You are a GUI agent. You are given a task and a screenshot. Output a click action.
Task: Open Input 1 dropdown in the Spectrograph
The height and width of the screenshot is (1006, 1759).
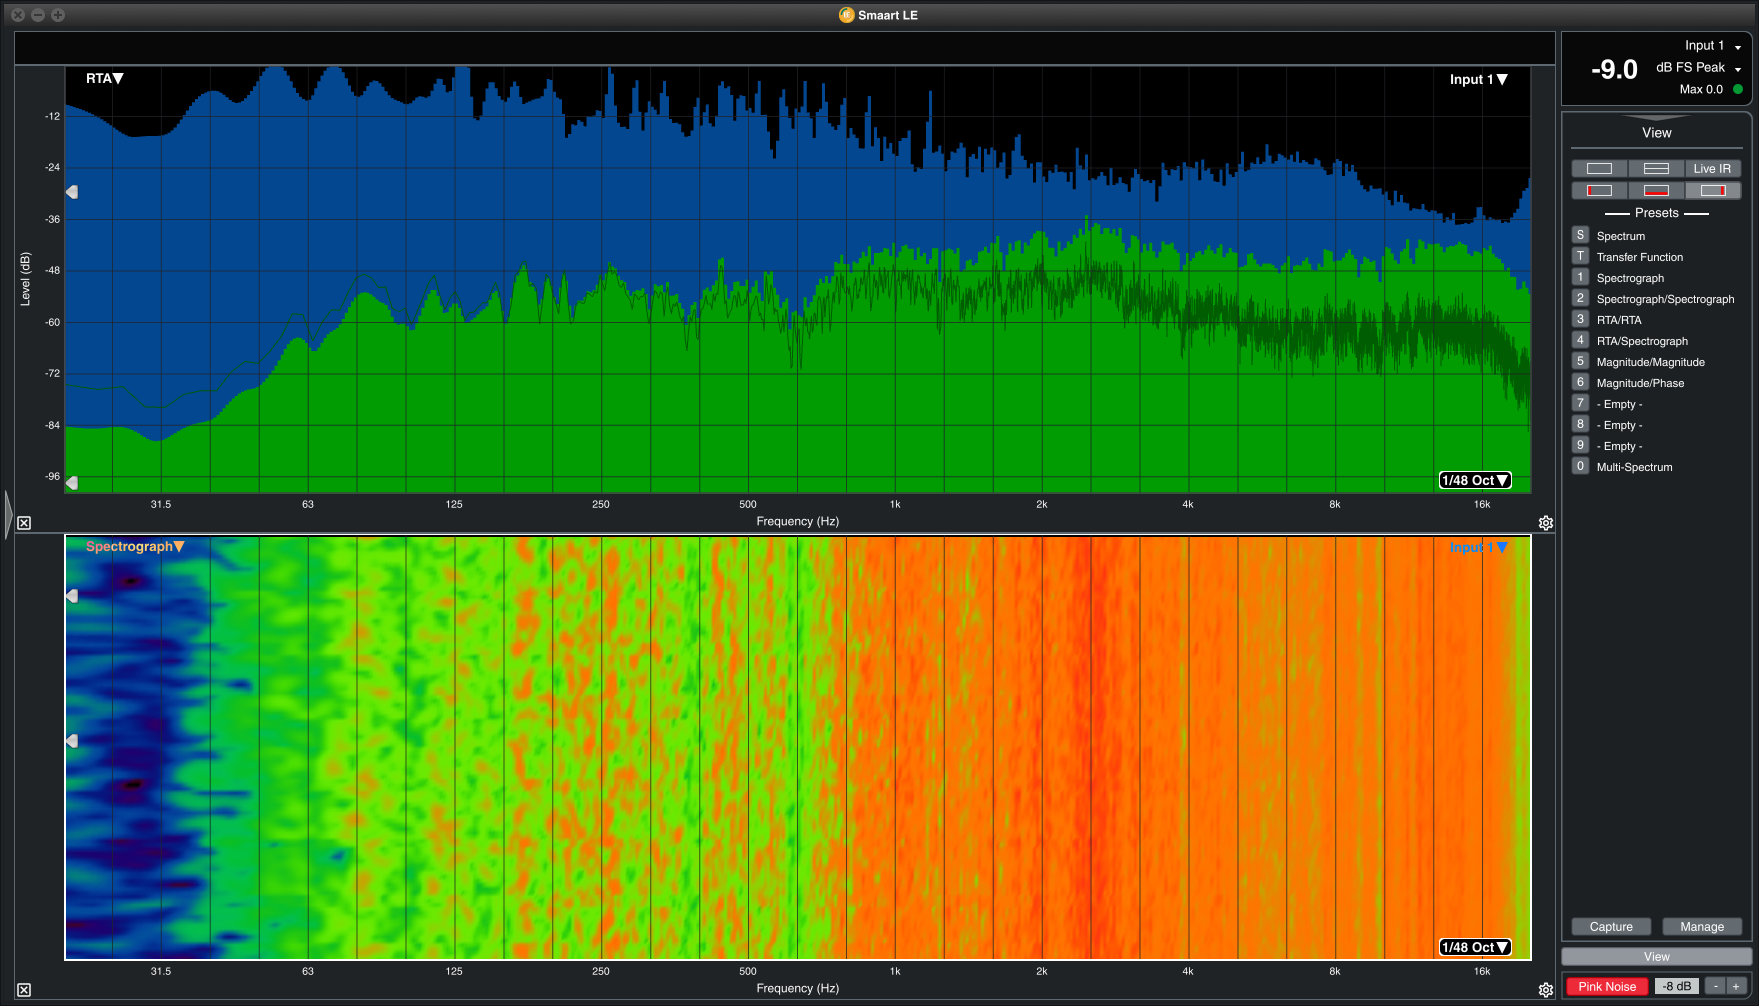1478,547
